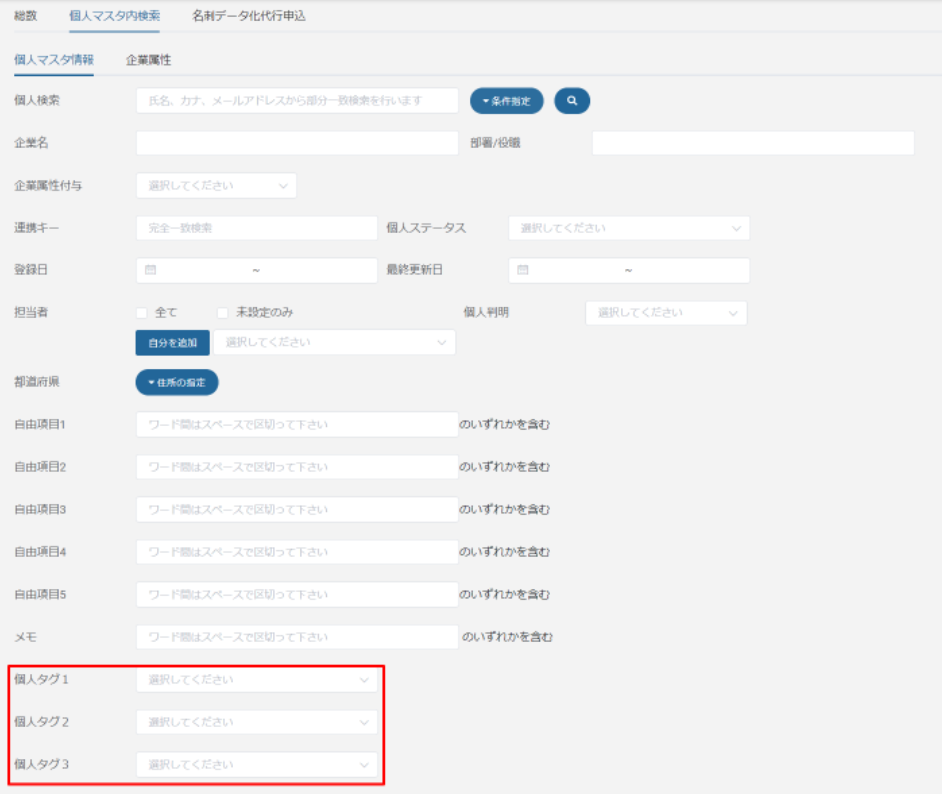Image resolution: width=942 pixels, height=794 pixels.
Task: Open the 個人判明 dropdown
Action: (x=665, y=313)
